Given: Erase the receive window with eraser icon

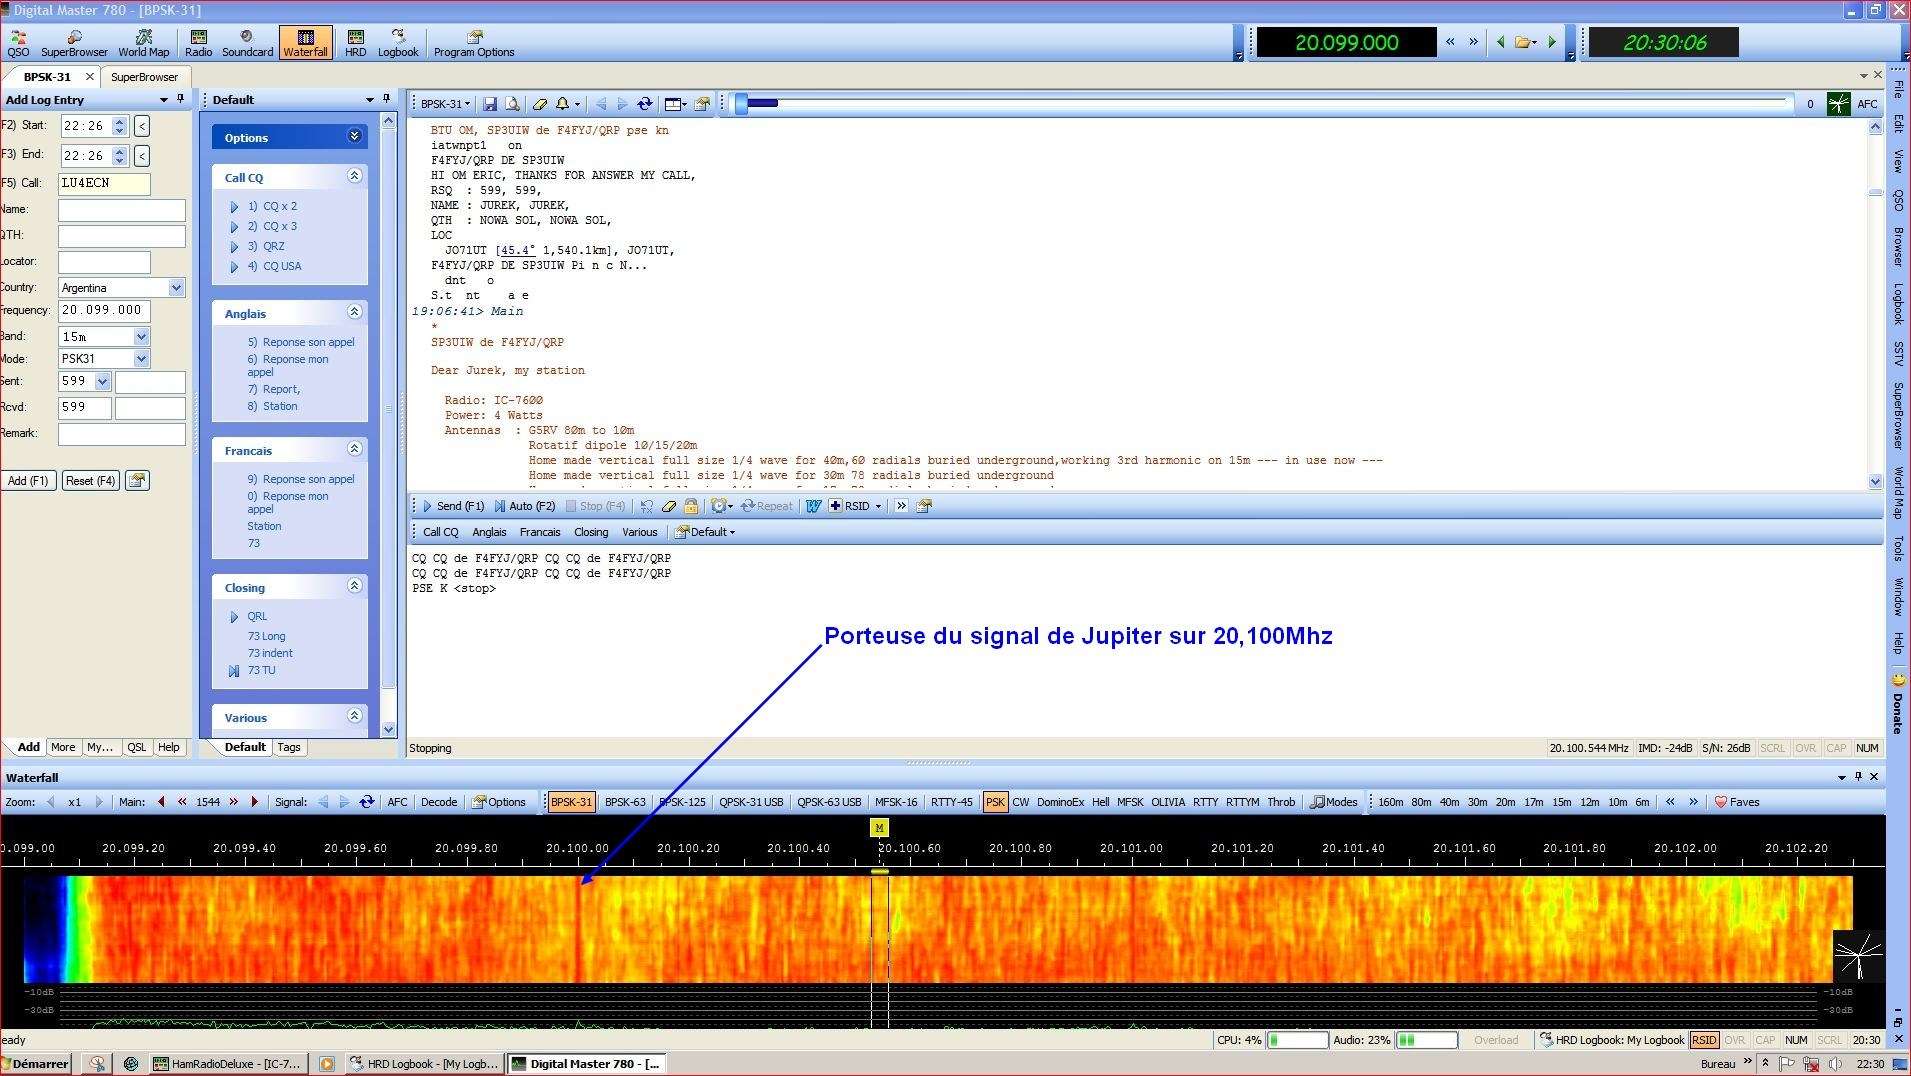Looking at the screenshot, I should (540, 104).
